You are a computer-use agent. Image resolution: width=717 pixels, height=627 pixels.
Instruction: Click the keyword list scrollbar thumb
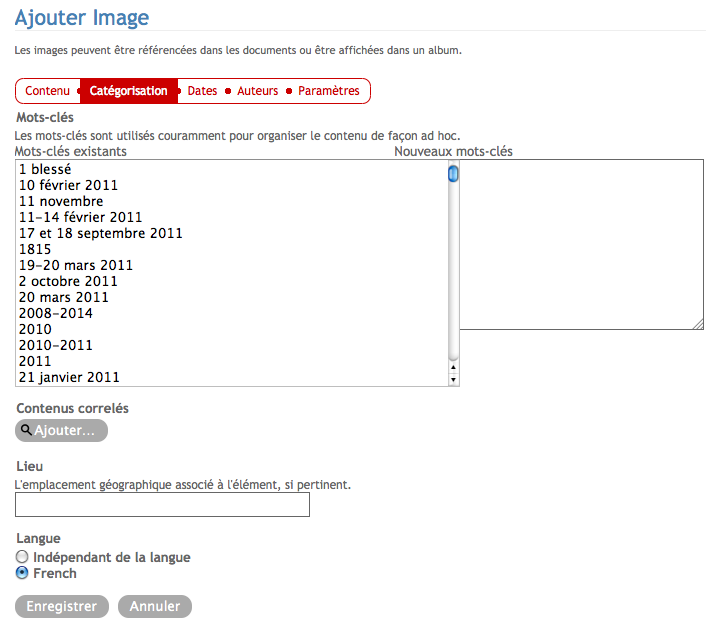pyautogui.click(x=453, y=175)
